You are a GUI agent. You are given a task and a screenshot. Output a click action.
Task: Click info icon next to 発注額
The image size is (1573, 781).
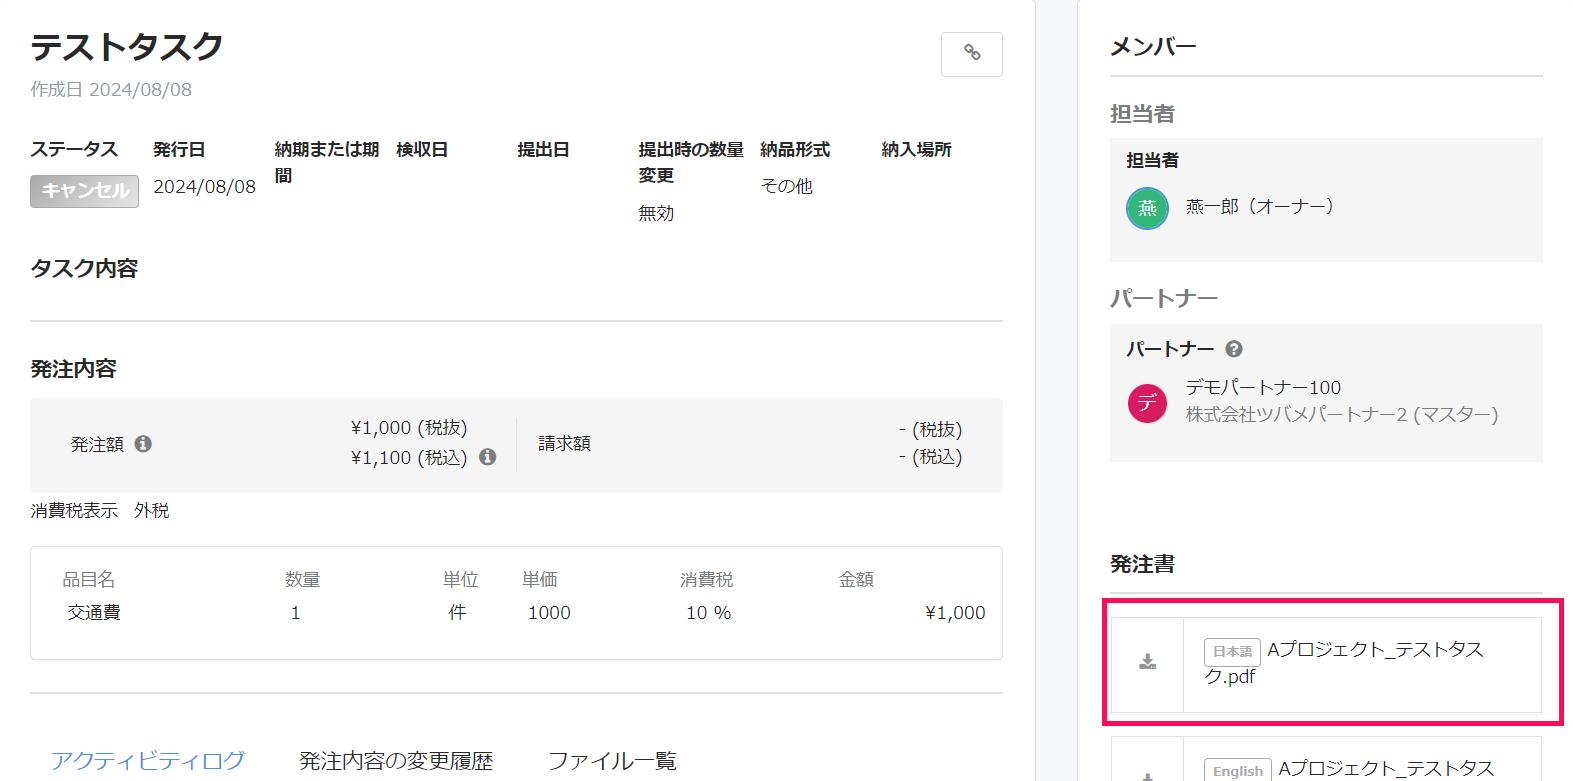click(143, 443)
